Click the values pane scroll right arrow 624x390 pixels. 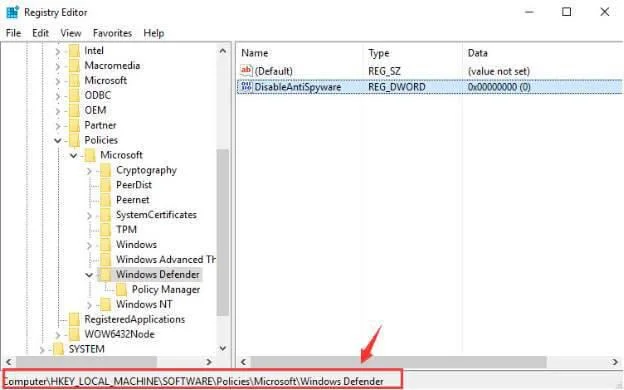(615, 362)
